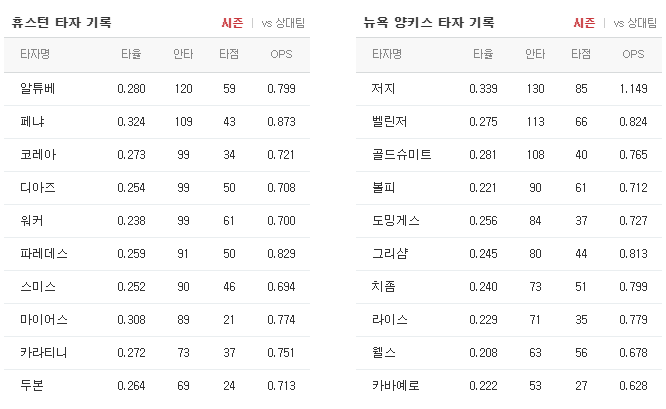The image size is (666, 409).
Task: Select Yankees 시즌 tab
Action: 584,23
